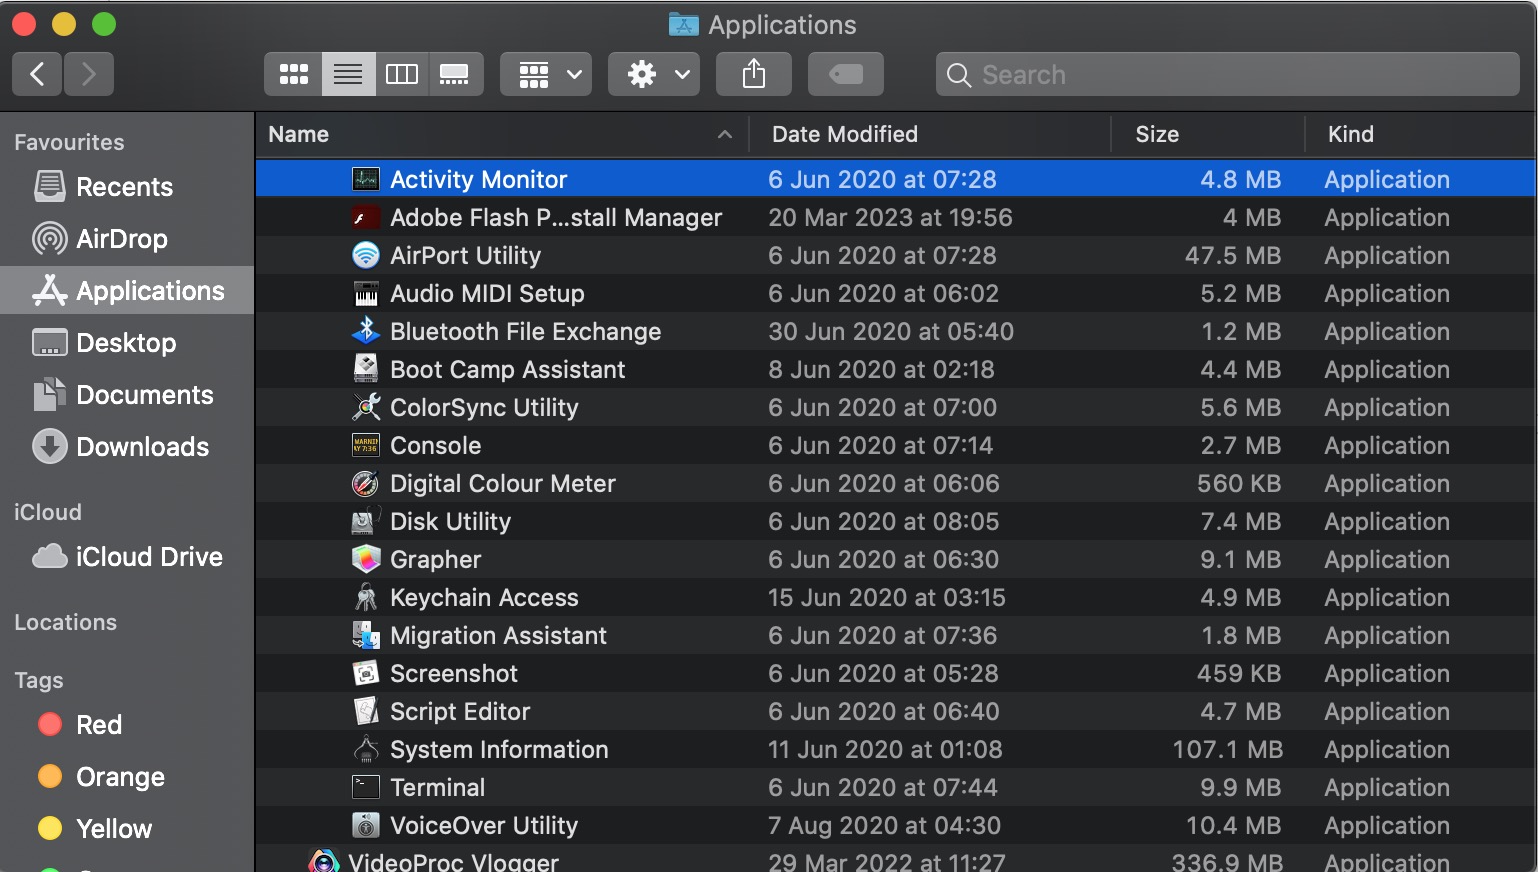Viewport: 1538px width, 872px height.
Task: Open Recents in the sidebar
Action: pos(127,187)
